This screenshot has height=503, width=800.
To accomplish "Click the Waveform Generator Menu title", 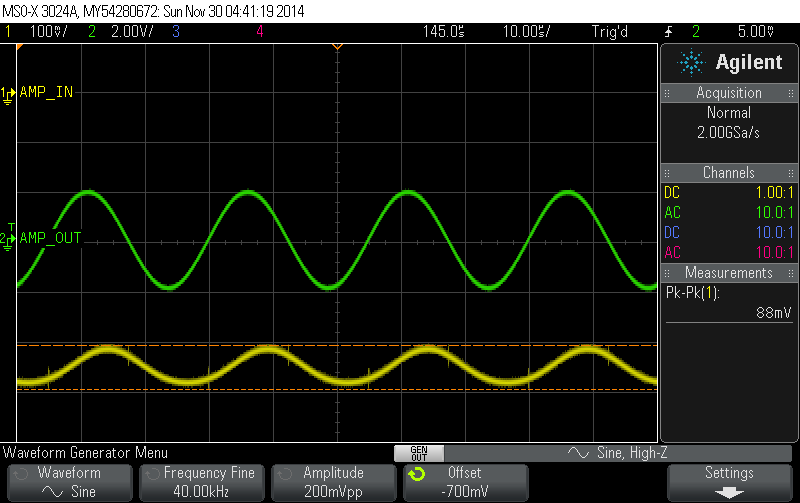I will 85,452.
